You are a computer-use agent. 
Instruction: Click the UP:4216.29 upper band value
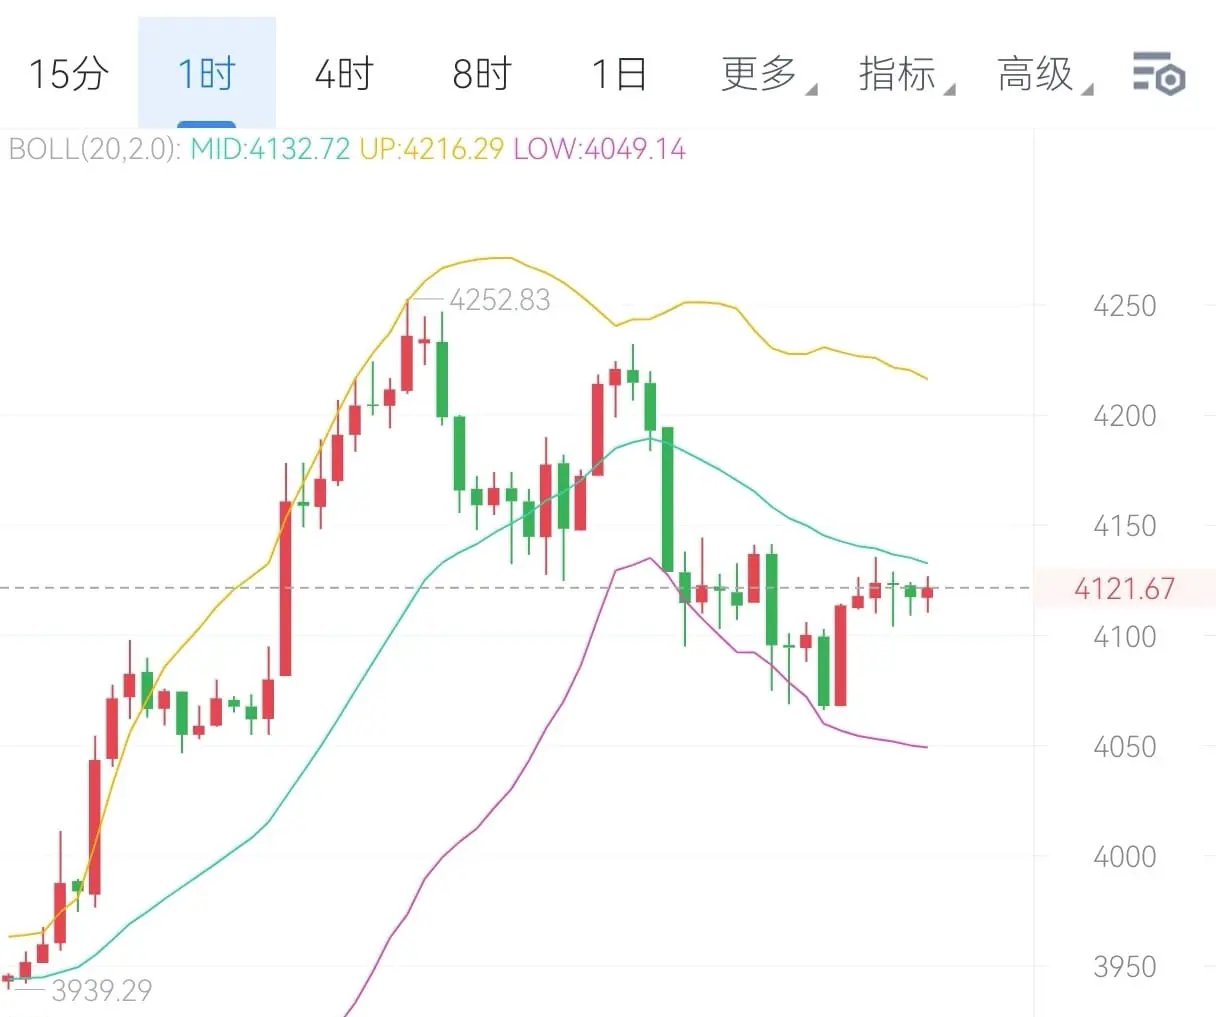[x=431, y=150]
